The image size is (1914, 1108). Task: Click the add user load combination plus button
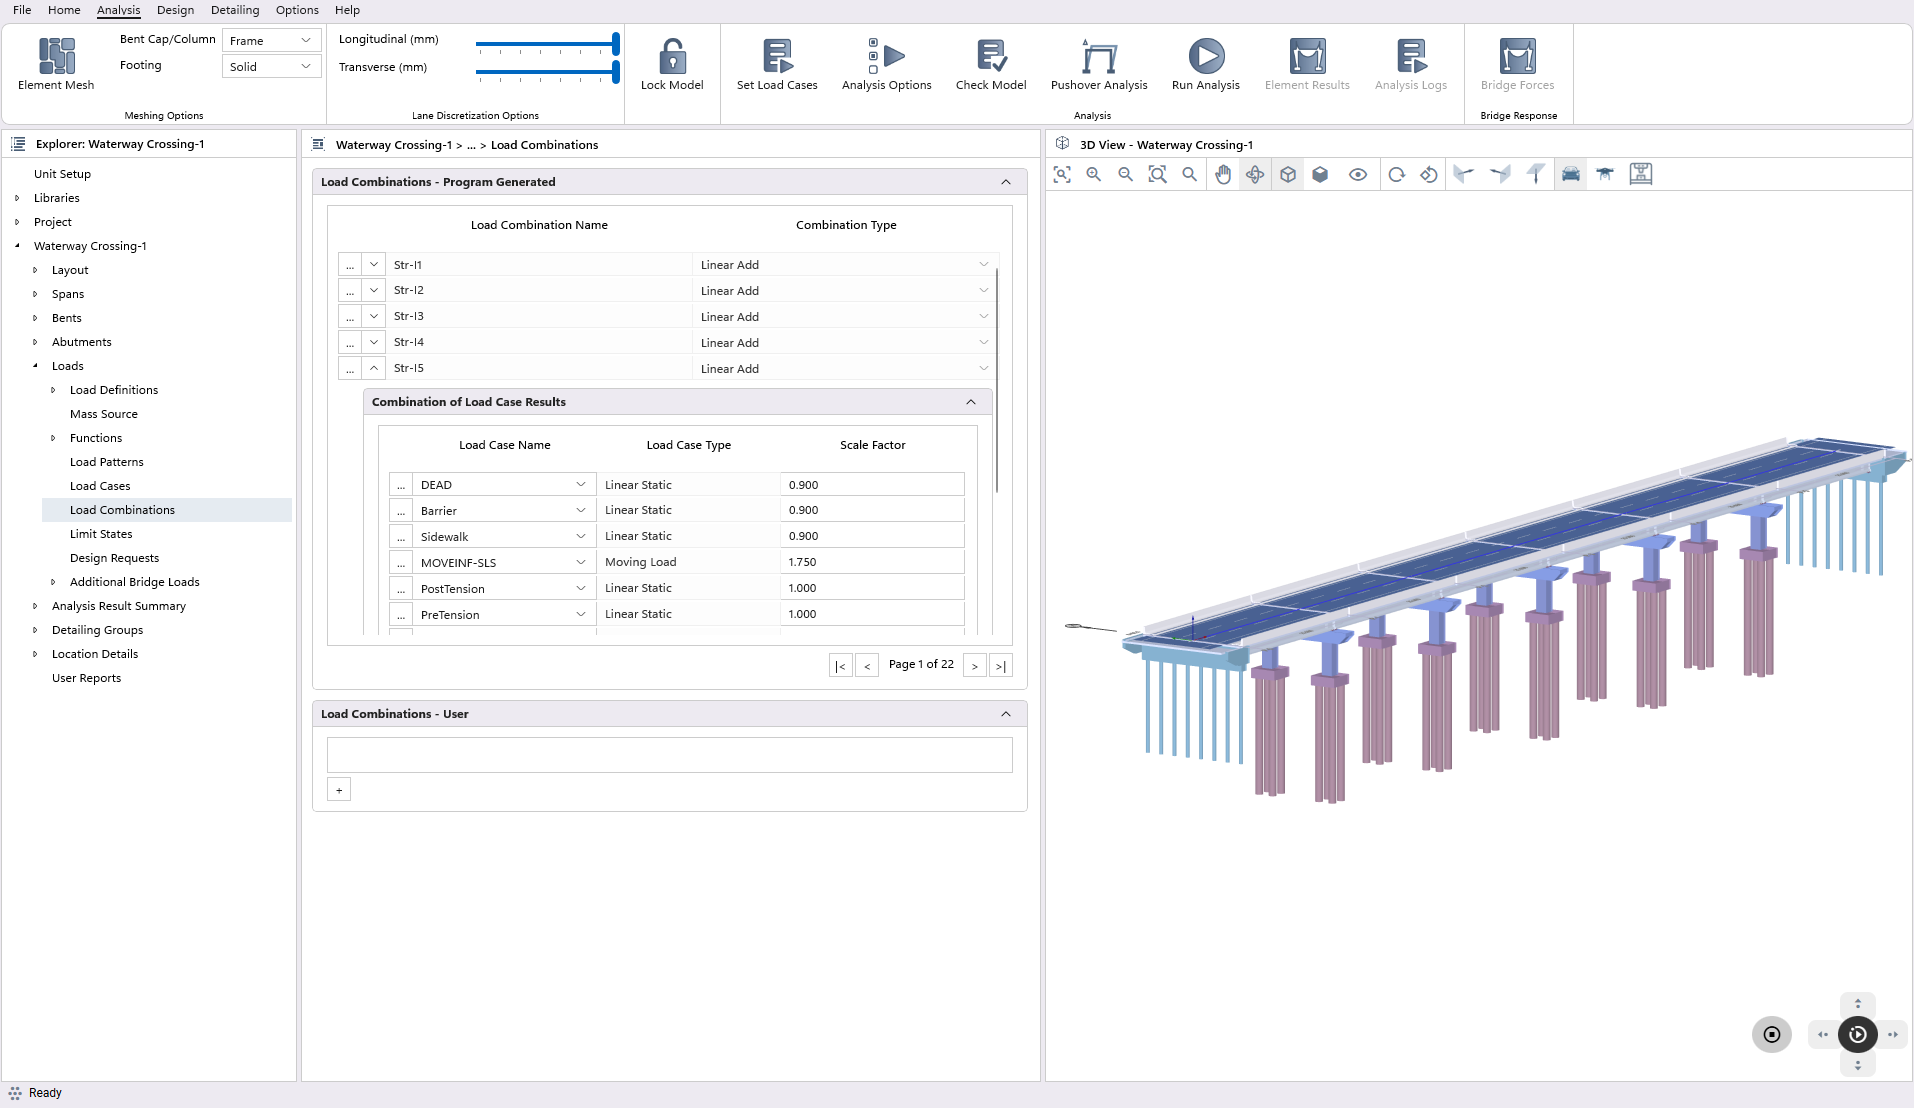pyautogui.click(x=339, y=790)
